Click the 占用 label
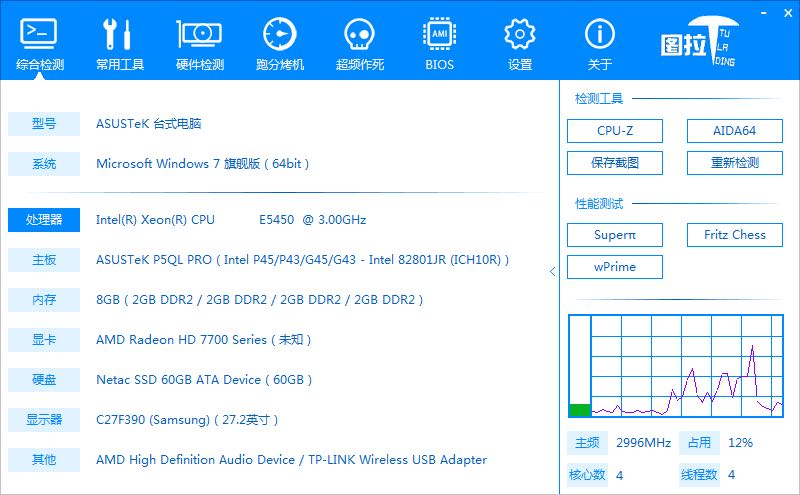Screen dimensions: 800x495 (x=699, y=443)
